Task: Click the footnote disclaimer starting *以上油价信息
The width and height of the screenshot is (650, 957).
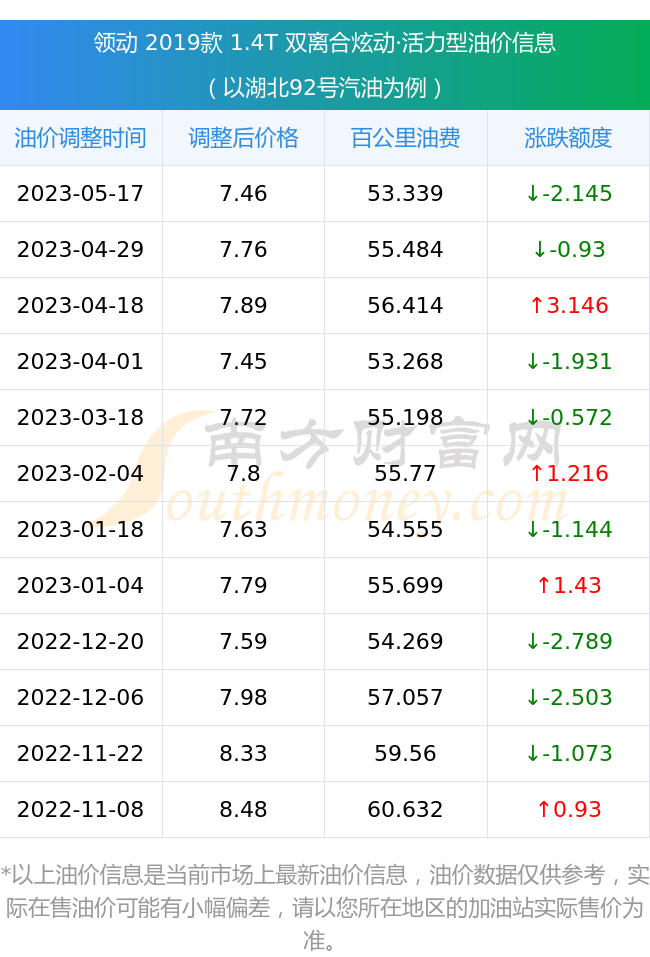Action: pos(325,907)
